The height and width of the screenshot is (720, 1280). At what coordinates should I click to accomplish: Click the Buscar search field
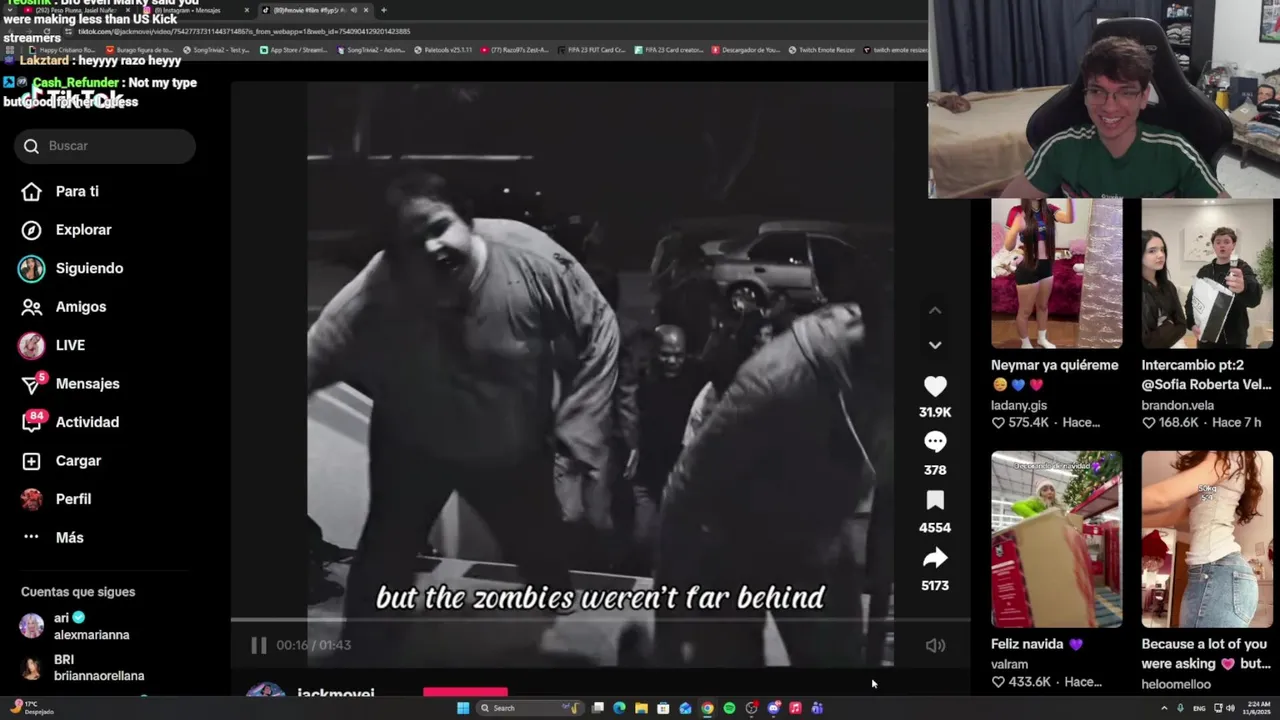pyautogui.click(x=105, y=146)
